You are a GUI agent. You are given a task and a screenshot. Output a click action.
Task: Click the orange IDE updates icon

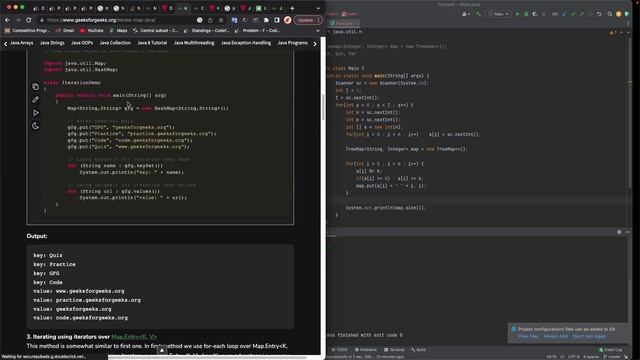(618, 14)
